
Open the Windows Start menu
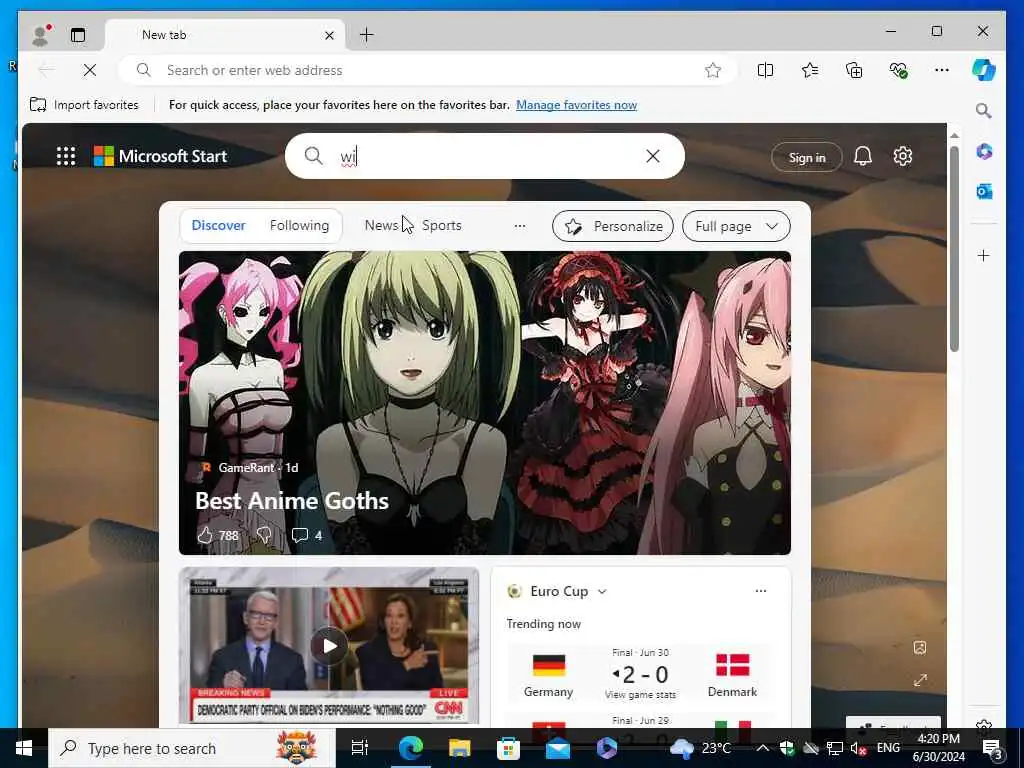(24, 748)
